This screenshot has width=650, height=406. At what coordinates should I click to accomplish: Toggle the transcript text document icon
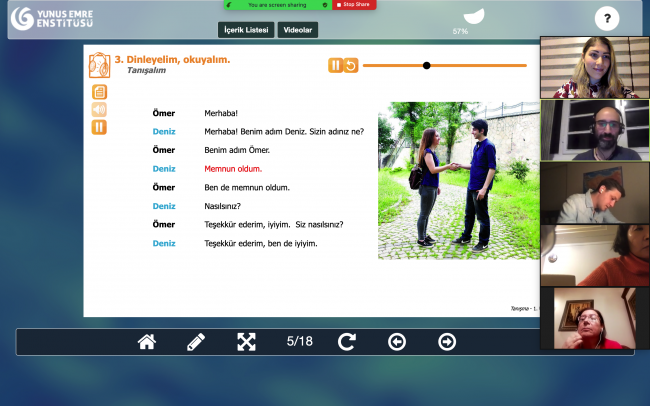[99, 92]
